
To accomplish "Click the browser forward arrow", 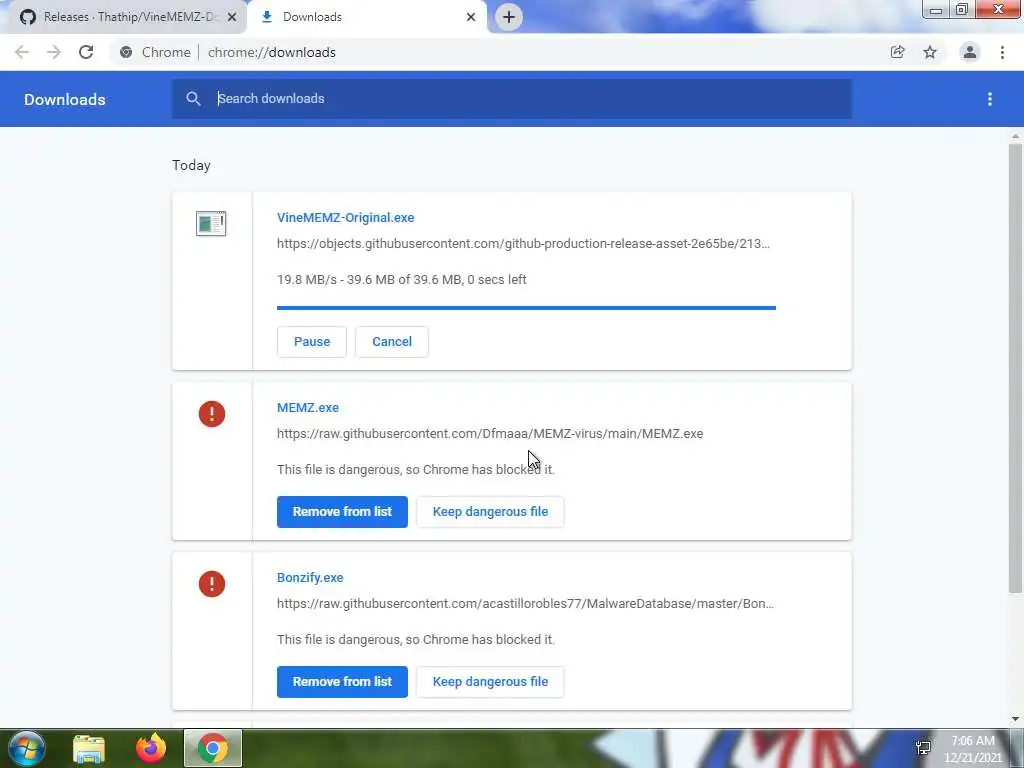I will pyautogui.click(x=54, y=52).
